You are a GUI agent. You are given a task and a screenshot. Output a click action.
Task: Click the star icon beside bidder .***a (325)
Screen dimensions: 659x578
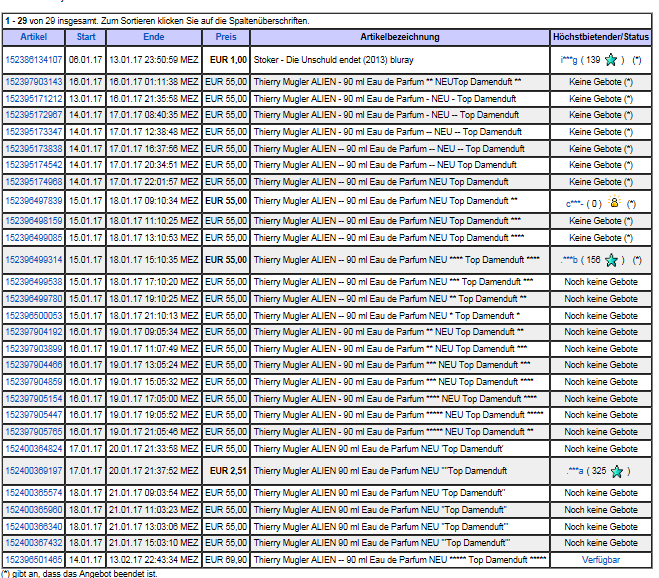click(617, 471)
